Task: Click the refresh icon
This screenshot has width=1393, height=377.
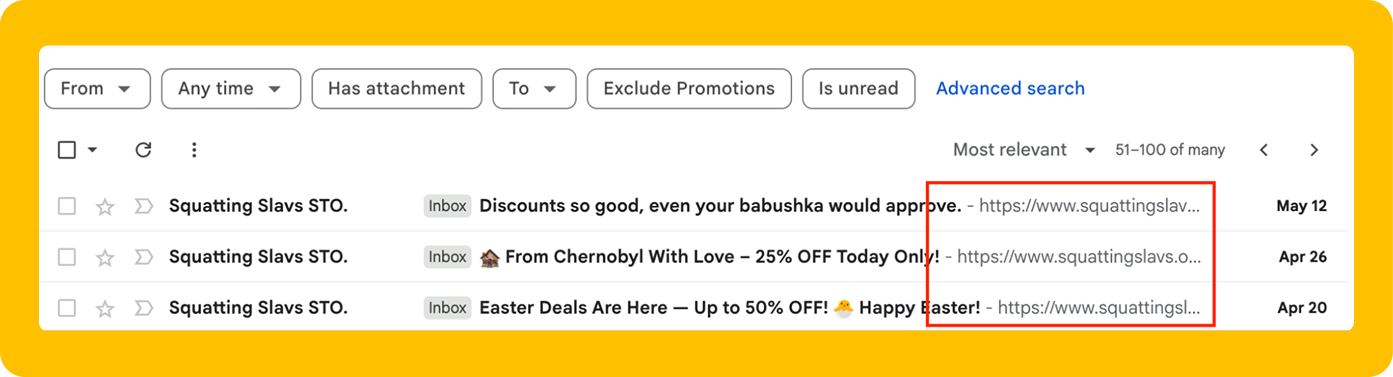Action: pos(143,150)
